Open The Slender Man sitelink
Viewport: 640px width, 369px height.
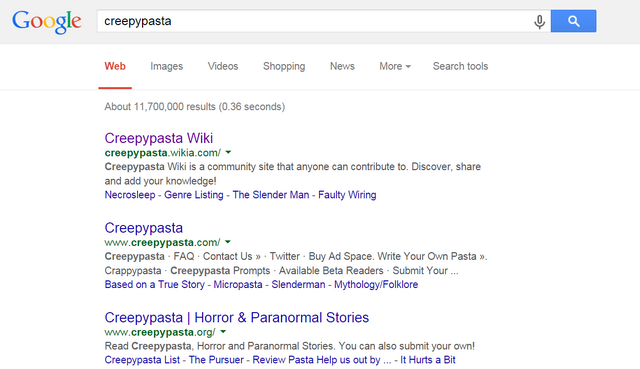271,195
